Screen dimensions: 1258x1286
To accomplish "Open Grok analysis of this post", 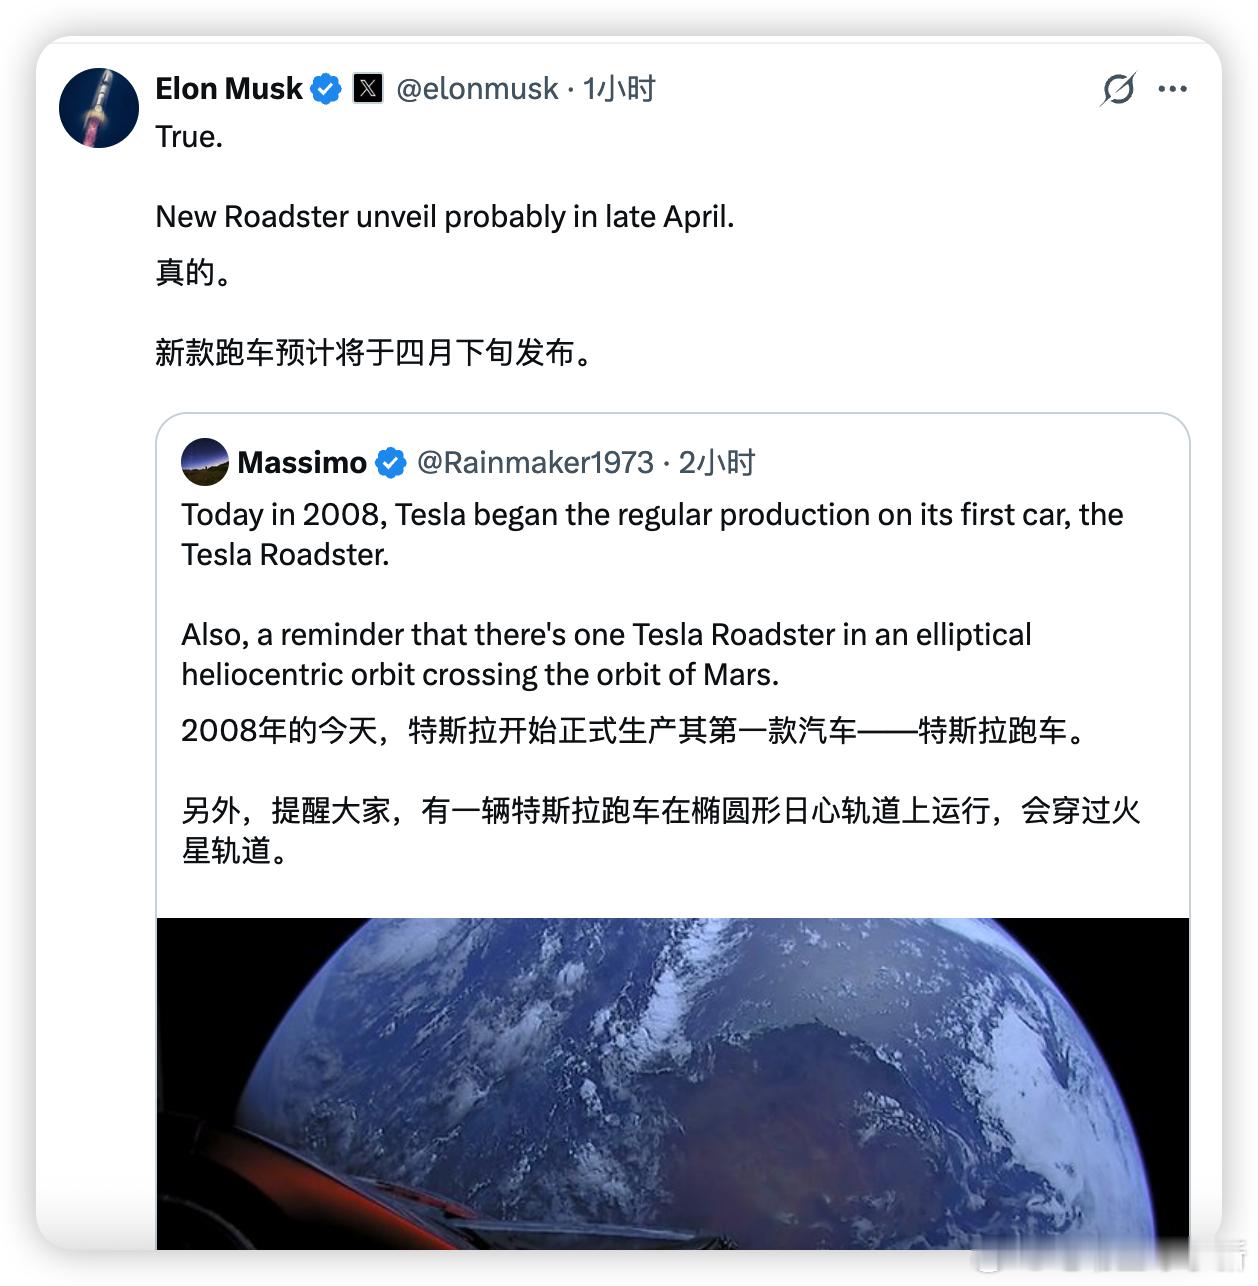I will pyautogui.click(x=1117, y=89).
